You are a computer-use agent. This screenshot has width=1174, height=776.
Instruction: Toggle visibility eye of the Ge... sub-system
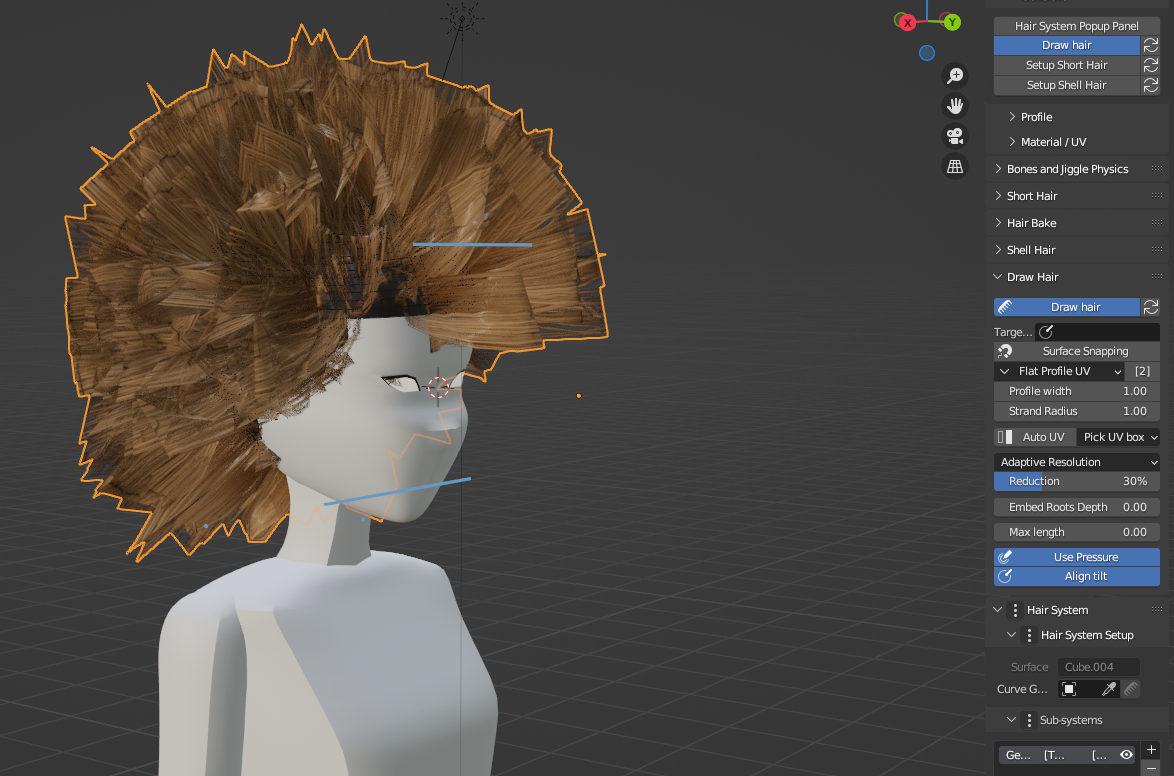(x=1125, y=755)
